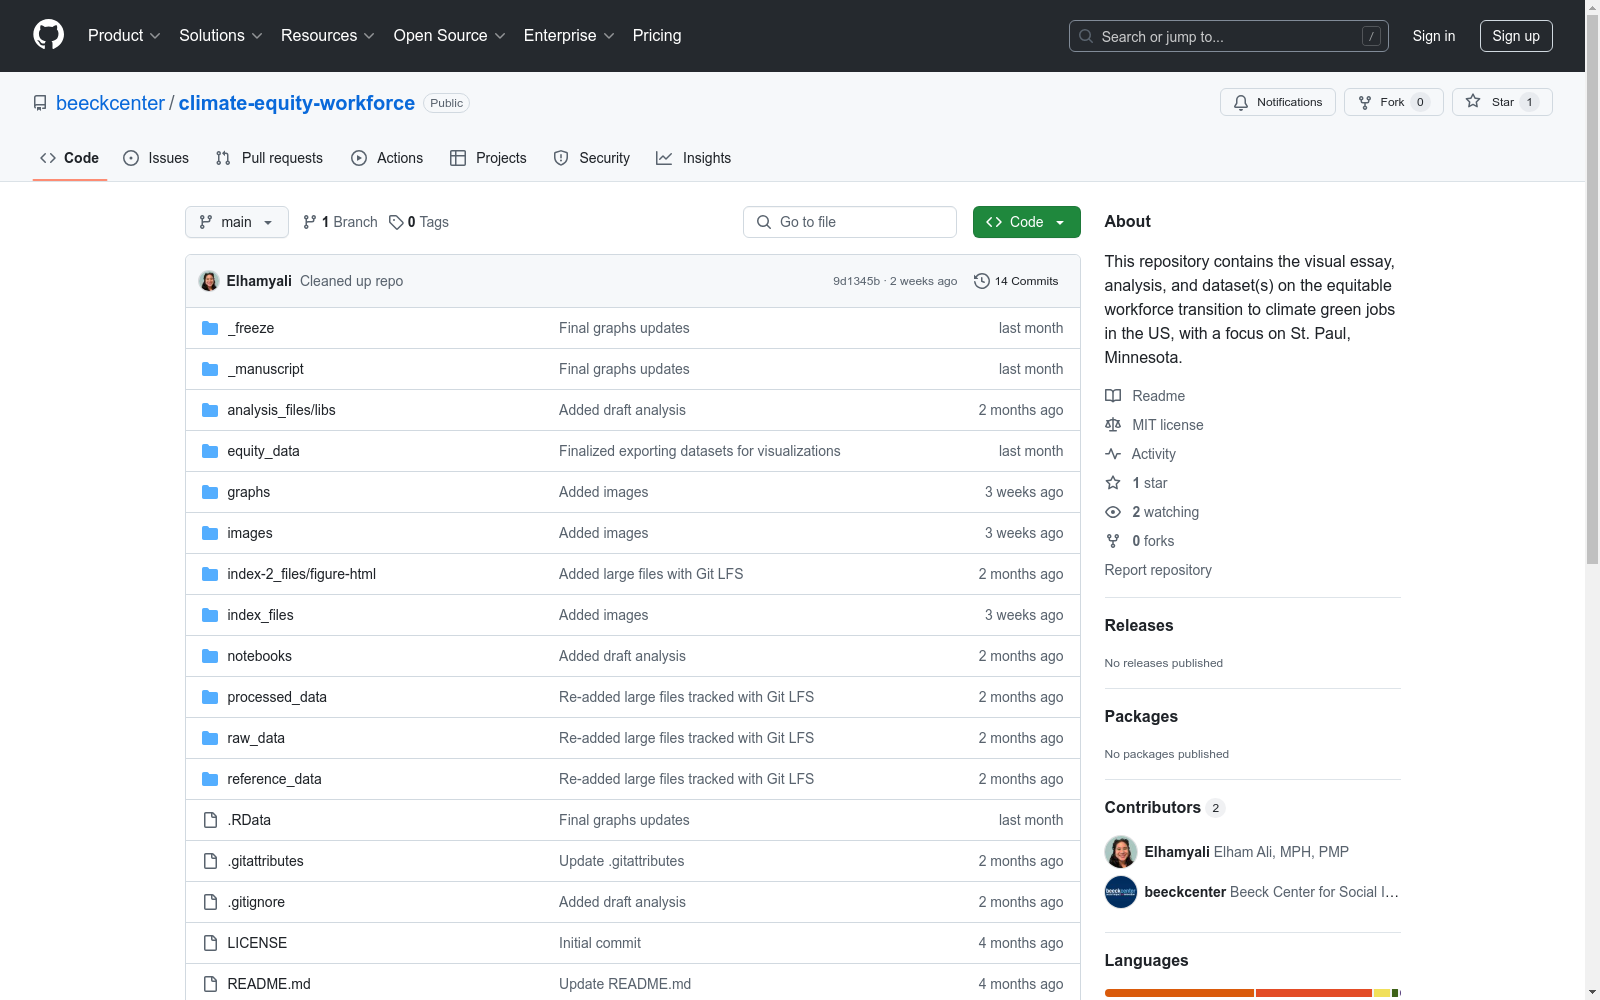This screenshot has height=1000, width=1600.
Task: Switch to the Issues tab
Action: [x=156, y=158]
